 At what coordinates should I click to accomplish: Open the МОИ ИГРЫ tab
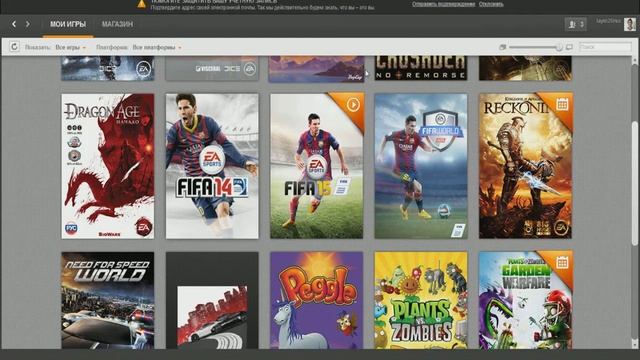[68, 24]
